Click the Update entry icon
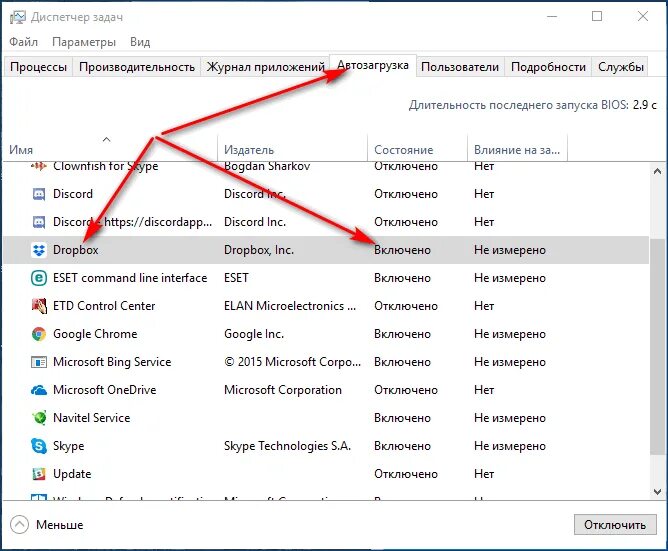This screenshot has height=551, width=668. point(39,474)
